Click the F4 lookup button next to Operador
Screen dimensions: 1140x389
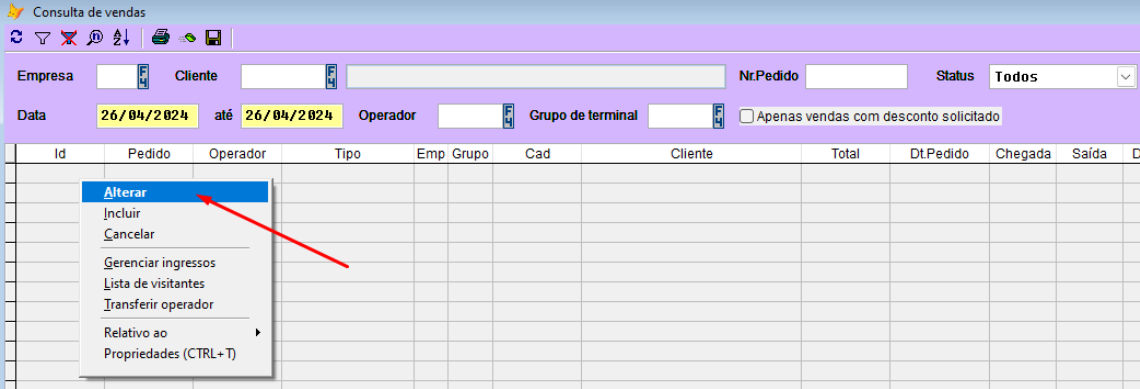[509, 116]
